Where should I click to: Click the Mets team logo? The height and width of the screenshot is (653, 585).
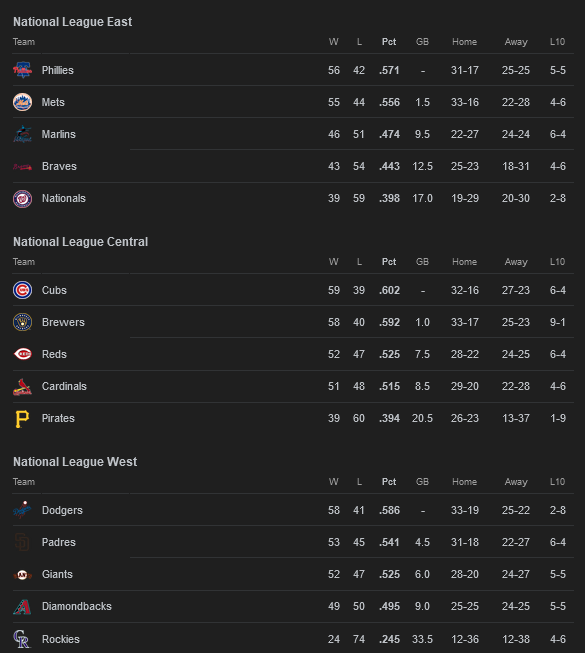[22, 102]
